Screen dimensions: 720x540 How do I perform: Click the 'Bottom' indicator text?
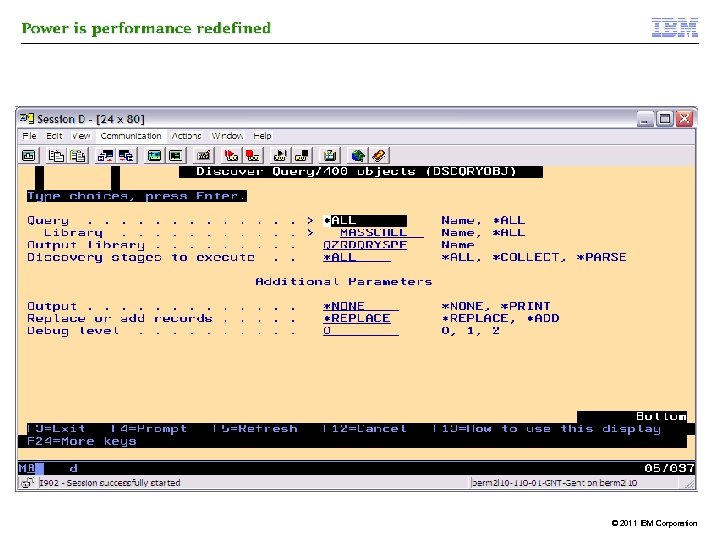coord(661,416)
